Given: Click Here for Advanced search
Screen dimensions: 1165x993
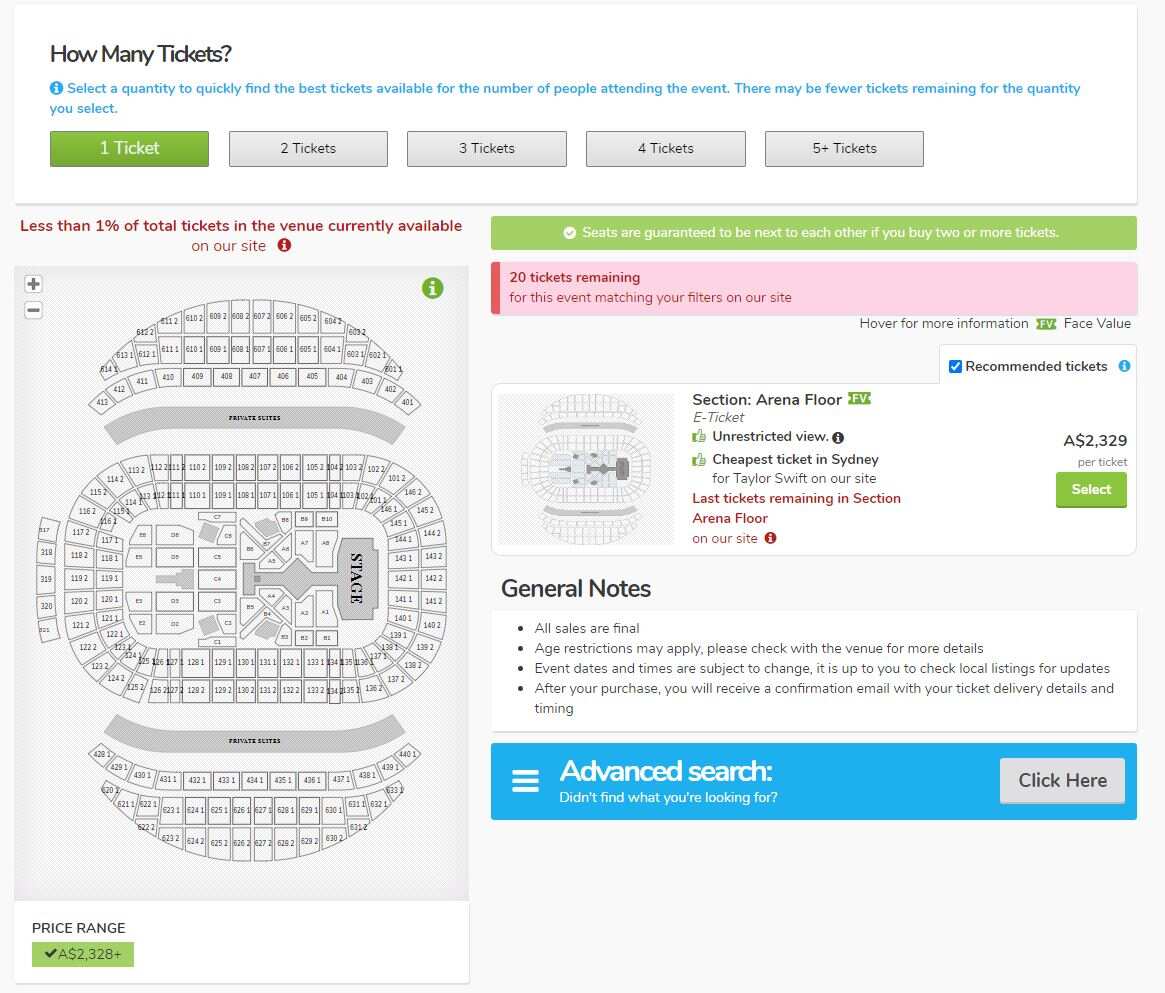Looking at the screenshot, I should coord(1061,780).
